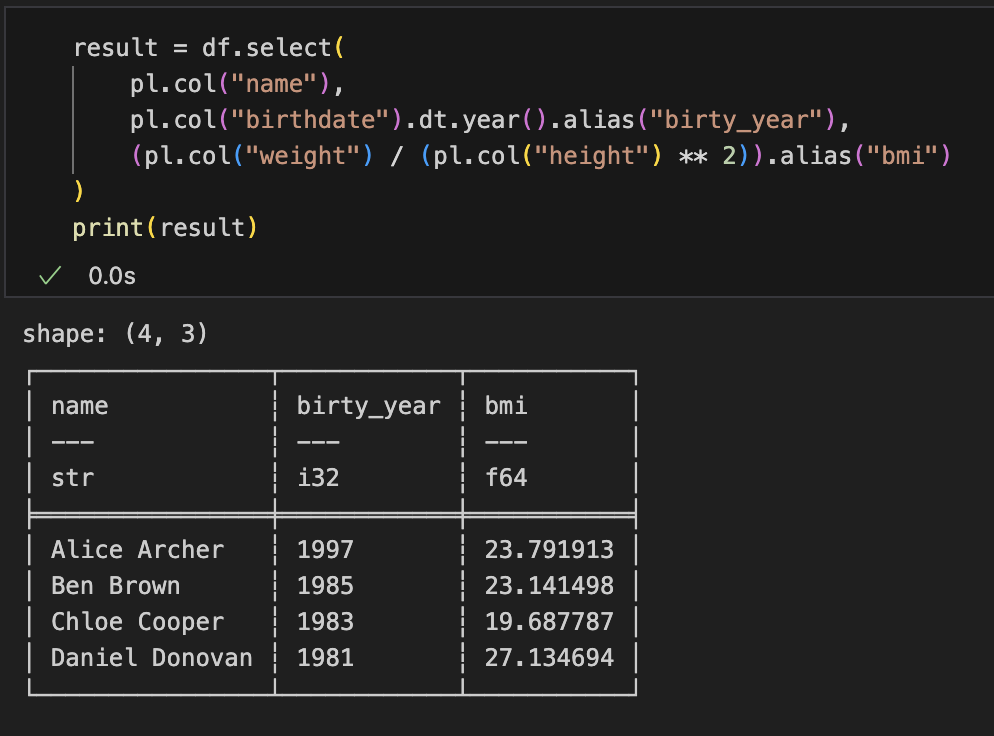994x736 pixels.
Task: Click the bmi value 27.134694
Action: point(549,657)
